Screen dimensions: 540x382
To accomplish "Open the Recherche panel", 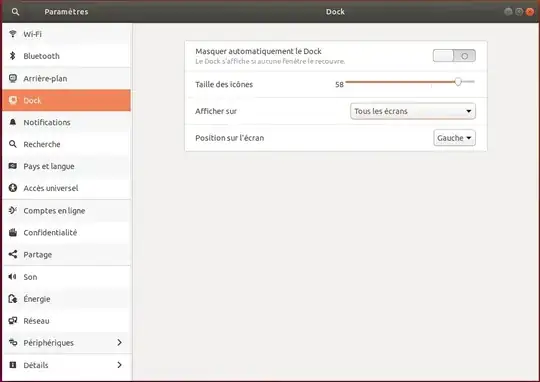I will click(66, 144).
